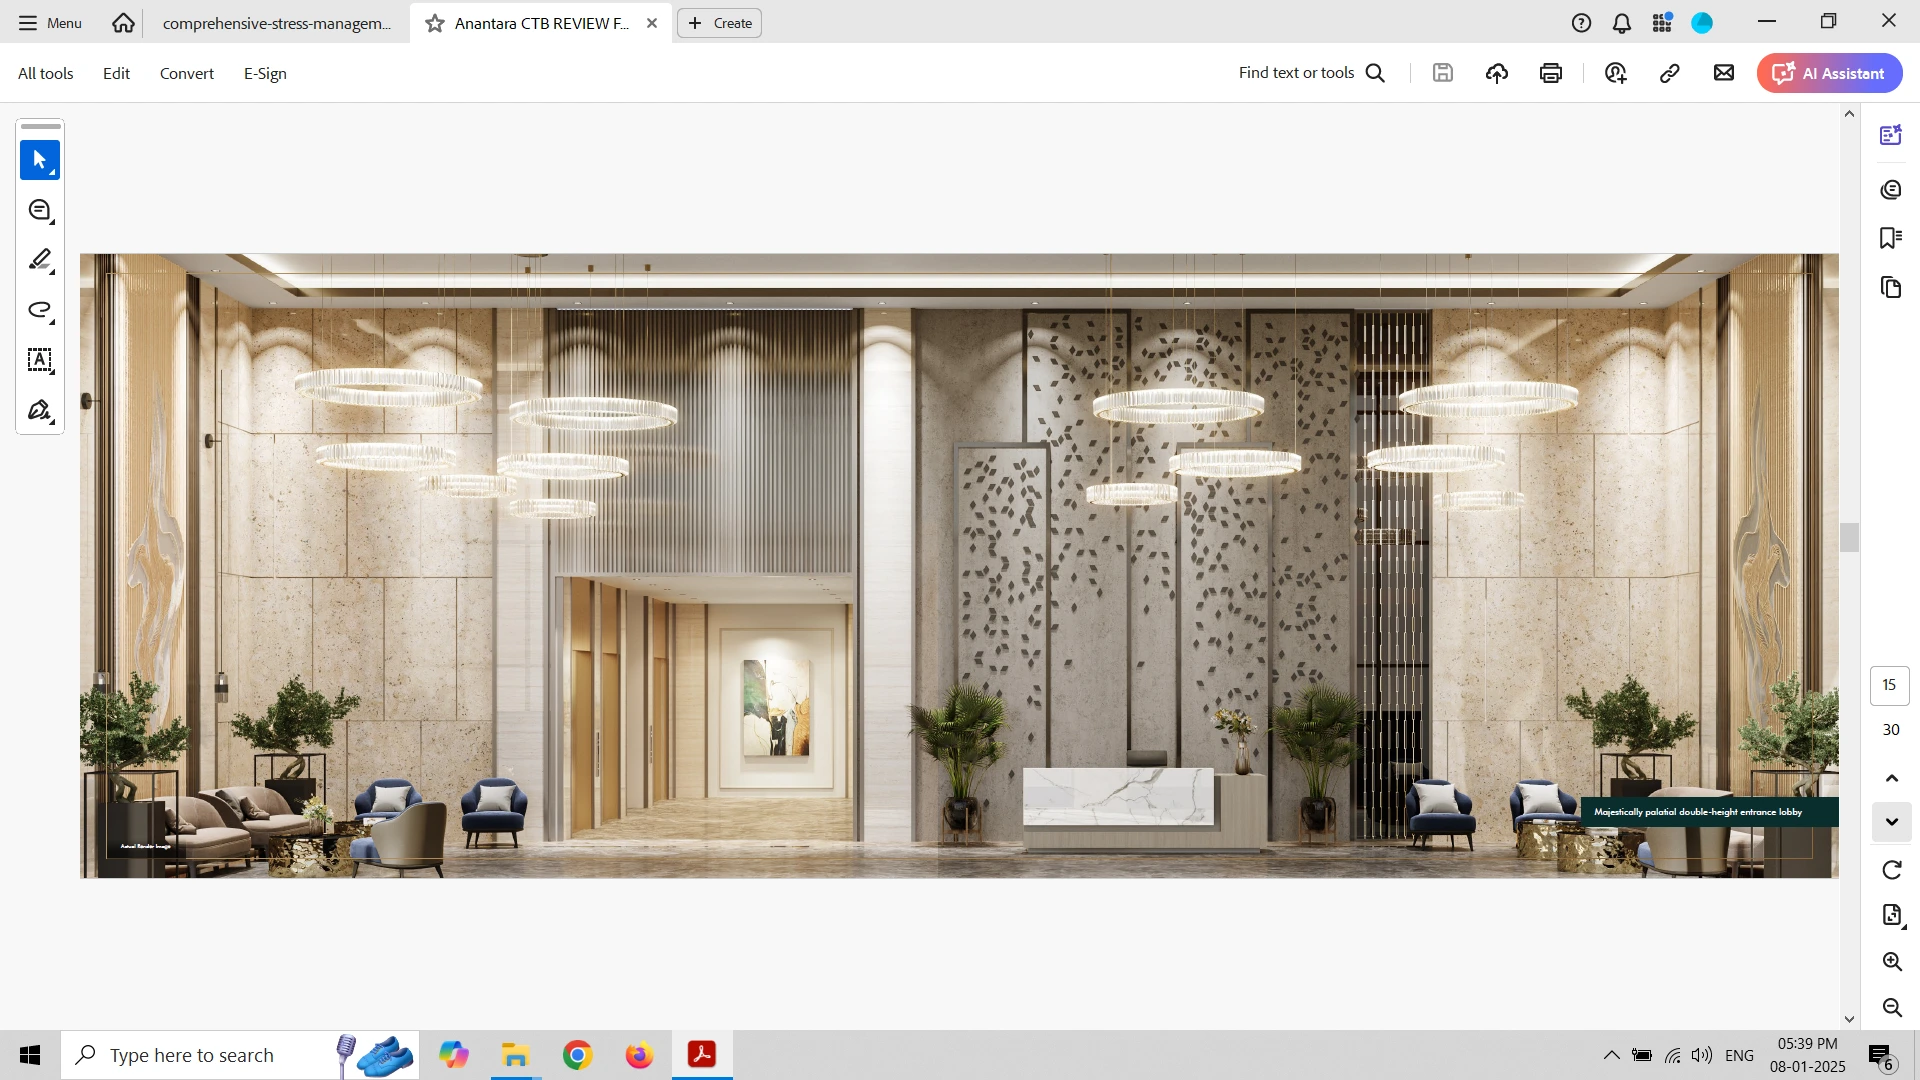Print the document with printer icon
This screenshot has width=1920, height=1080.
point(1551,73)
